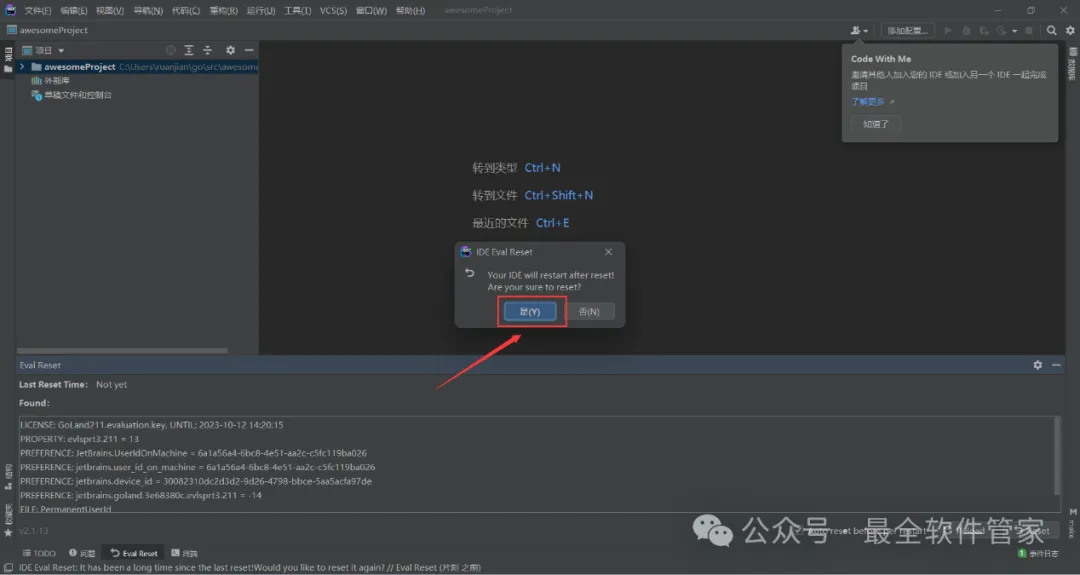The height and width of the screenshot is (575, 1080).
Task: Open the Code (代码) menu
Action: pyautogui.click(x=186, y=10)
